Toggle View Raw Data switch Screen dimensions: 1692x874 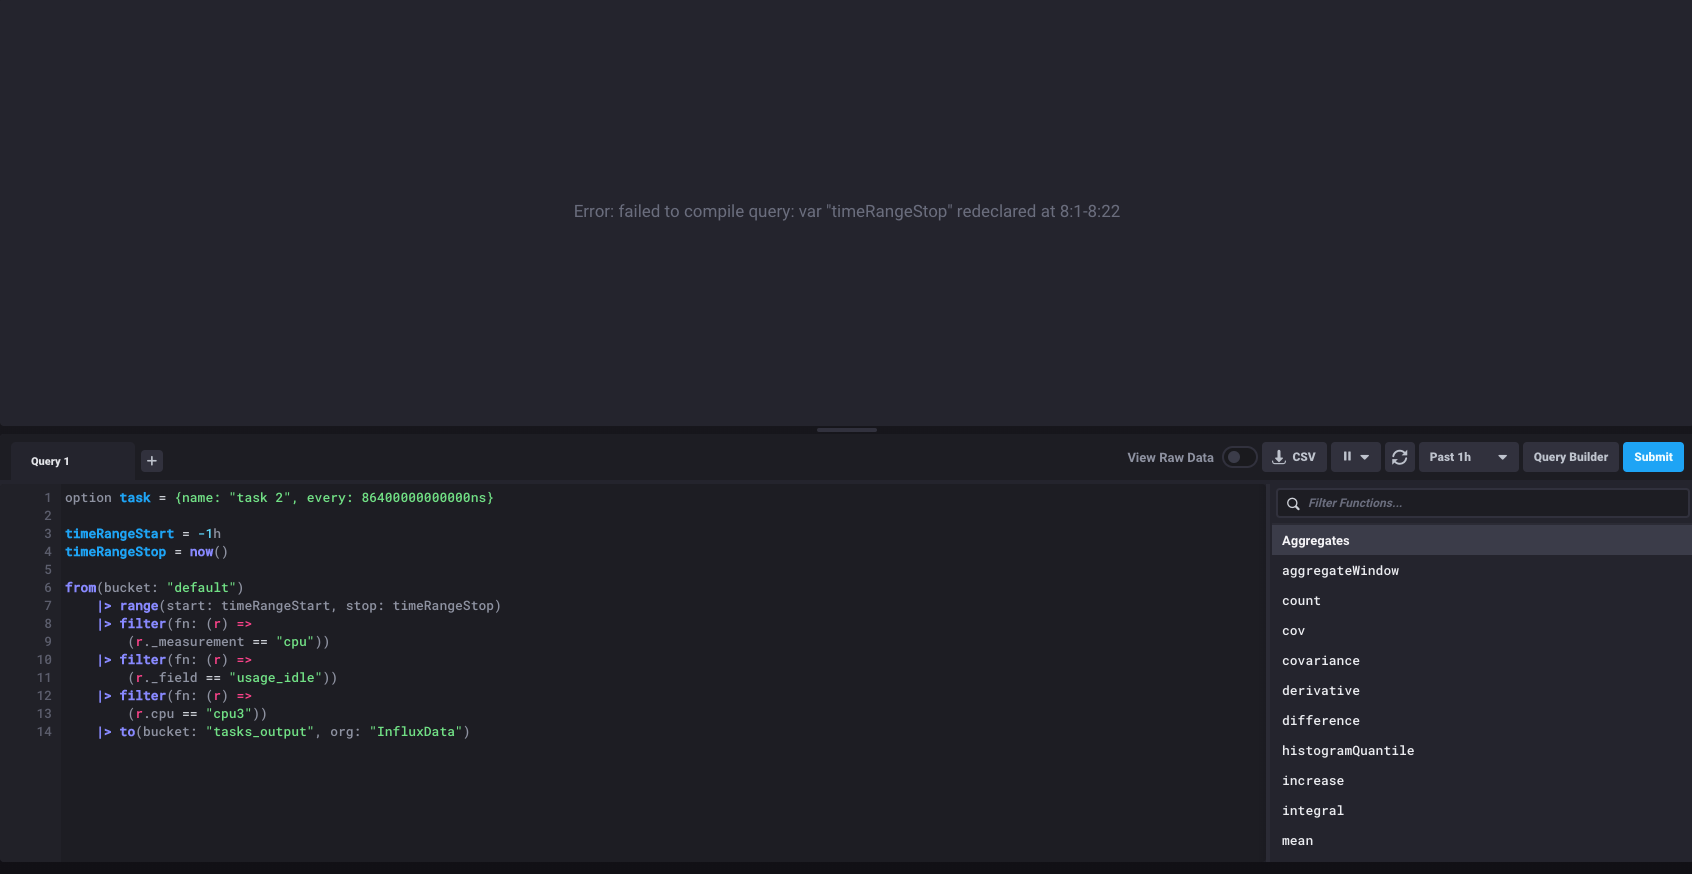[1239, 457]
